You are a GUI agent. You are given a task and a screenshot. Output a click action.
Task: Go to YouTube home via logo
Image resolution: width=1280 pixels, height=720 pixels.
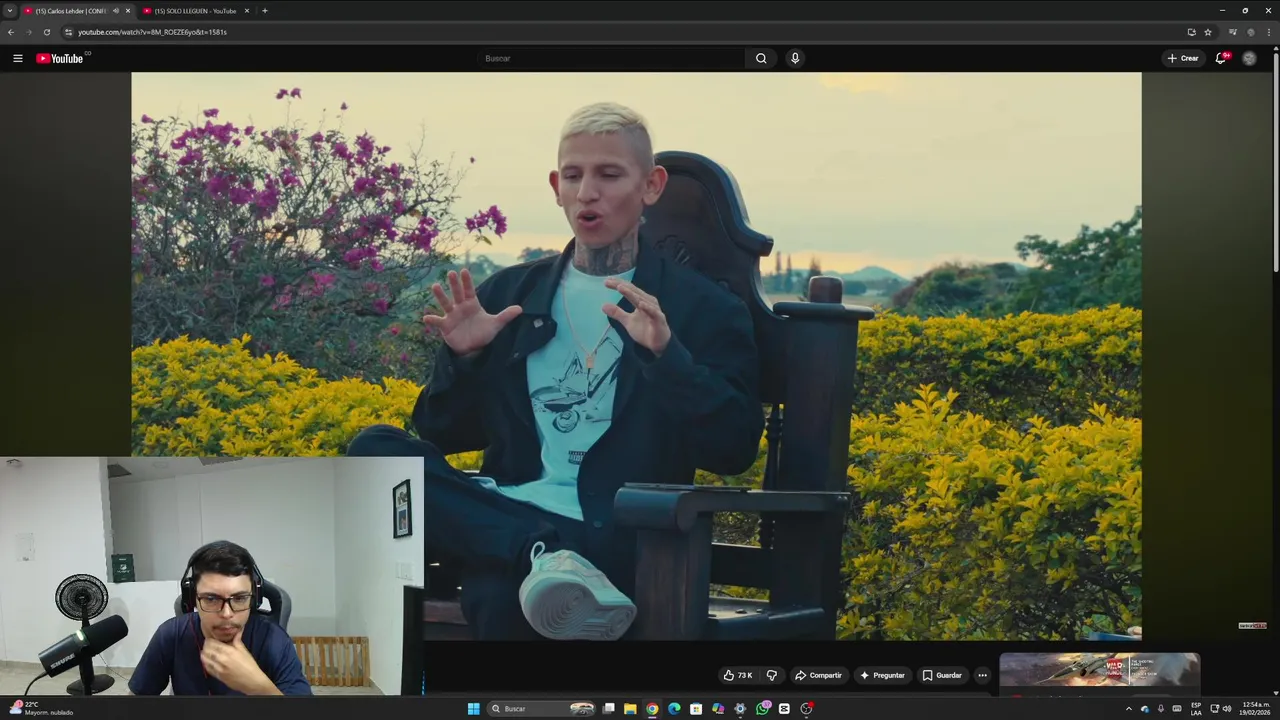60,58
